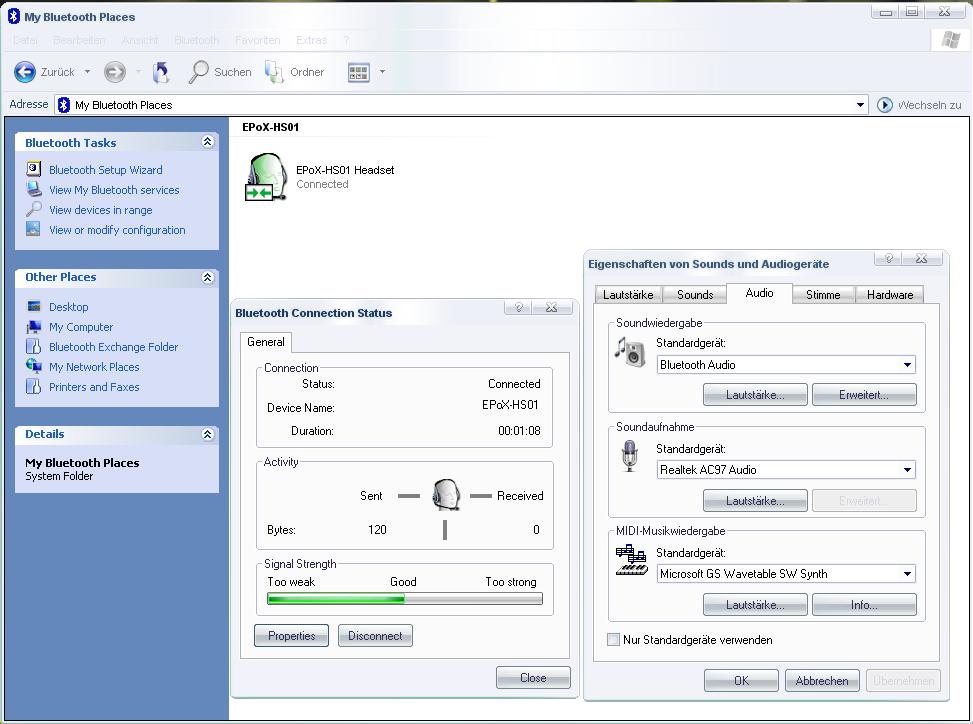Click Bluetooth Setup Wizard icon

pyautogui.click(x=34, y=169)
